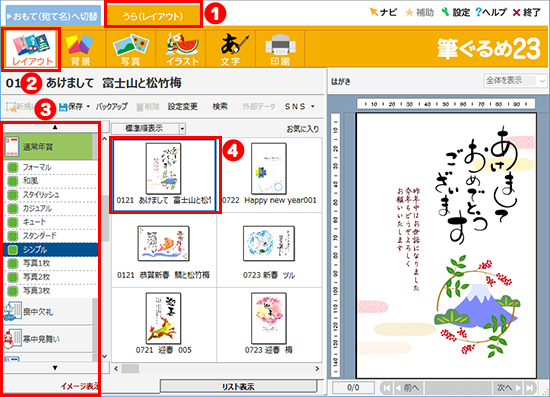This screenshot has height=397, width=550.
Task: Expand the 保存 save dropdown
Action: pyautogui.click(x=88, y=106)
